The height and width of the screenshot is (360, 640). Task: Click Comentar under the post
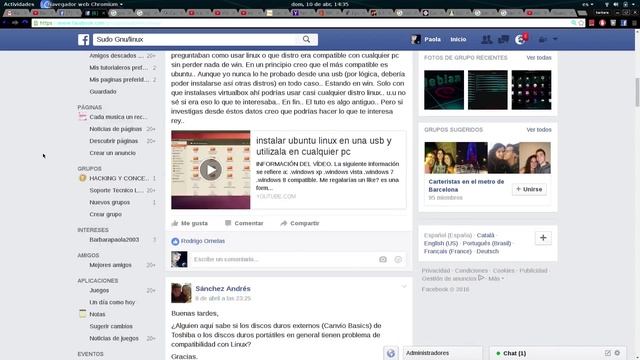[244, 223]
